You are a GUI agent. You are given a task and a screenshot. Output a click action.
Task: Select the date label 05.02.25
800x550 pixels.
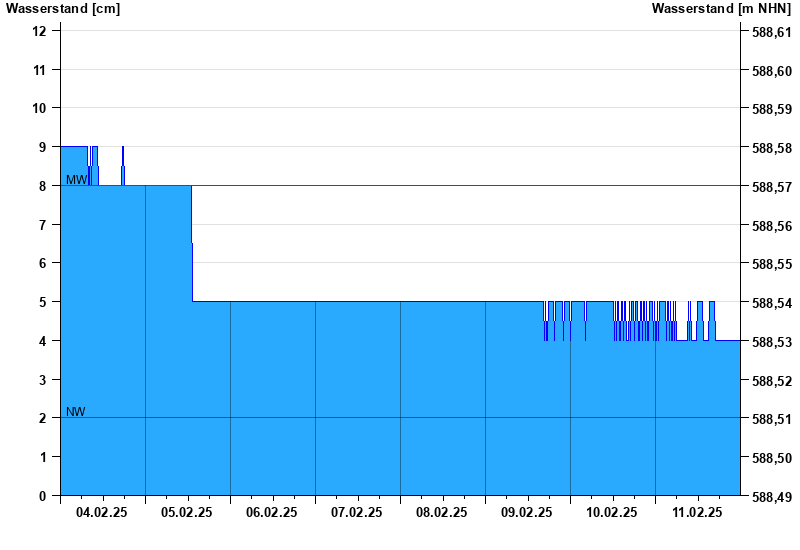coord(187,512)
